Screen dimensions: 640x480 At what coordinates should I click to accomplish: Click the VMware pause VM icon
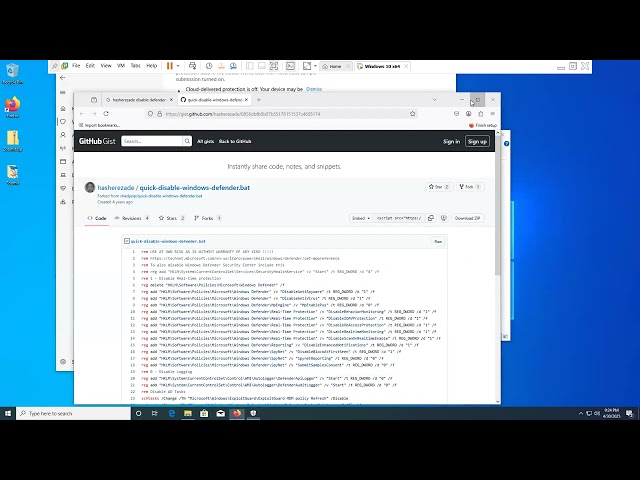click(170, 66)
